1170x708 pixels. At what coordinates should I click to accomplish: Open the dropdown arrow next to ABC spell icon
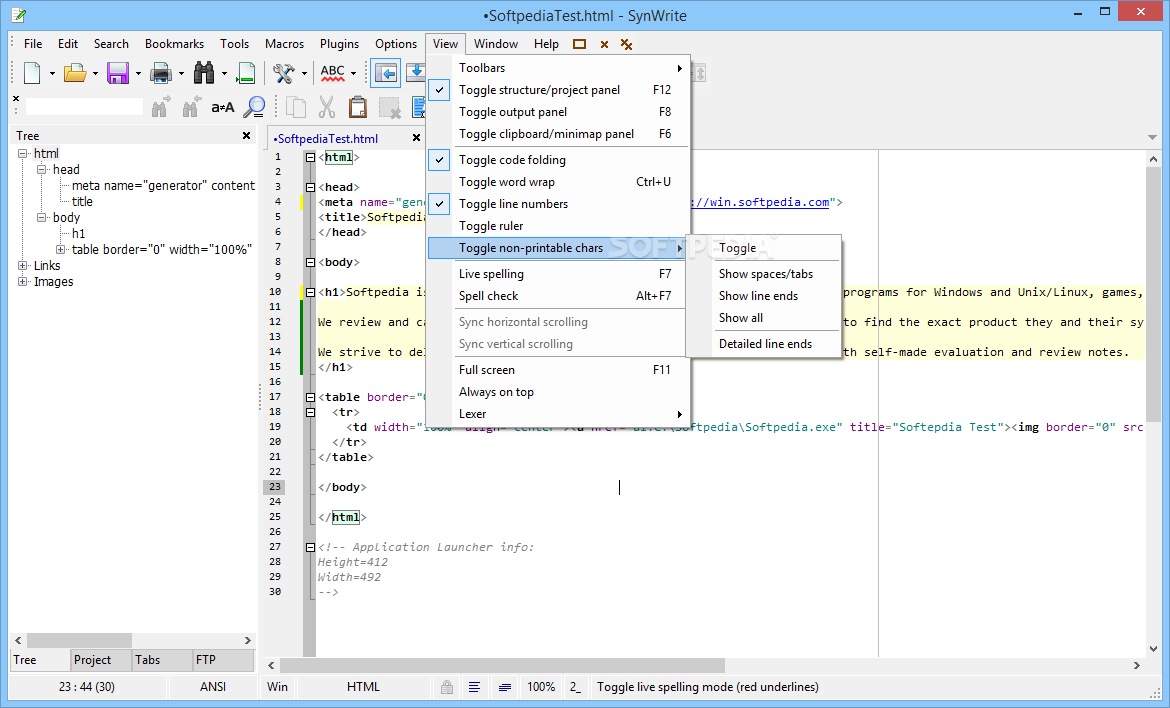(354, 73)
